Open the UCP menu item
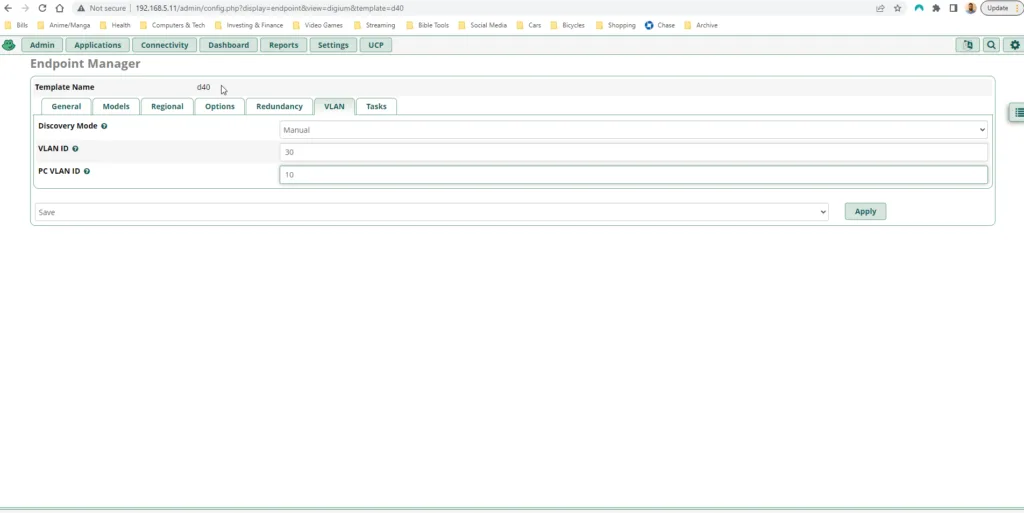The image size is (1024, 513). pos(376,45)
